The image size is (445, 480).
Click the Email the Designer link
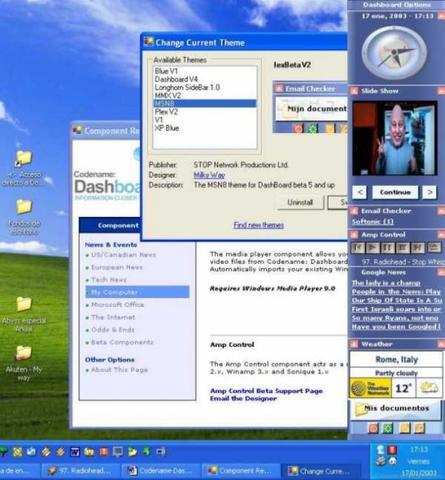click(x=243, y=398)
